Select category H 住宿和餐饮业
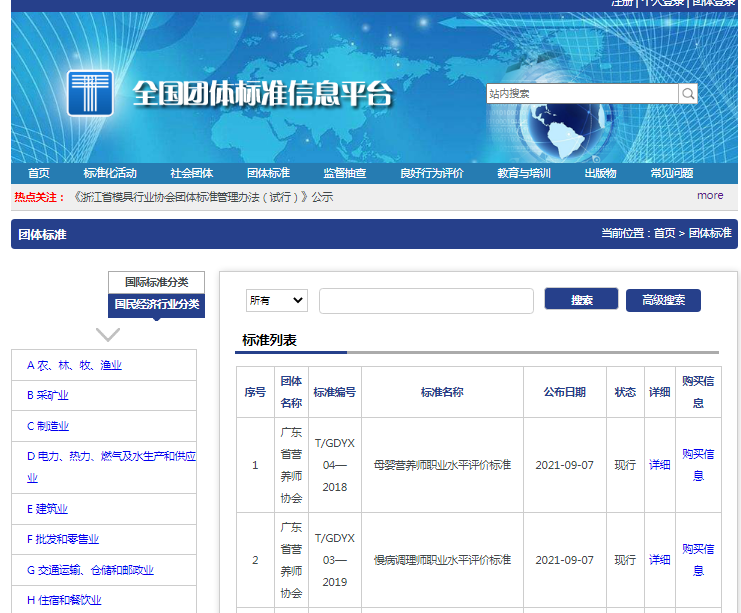 (x=64, y=600)
